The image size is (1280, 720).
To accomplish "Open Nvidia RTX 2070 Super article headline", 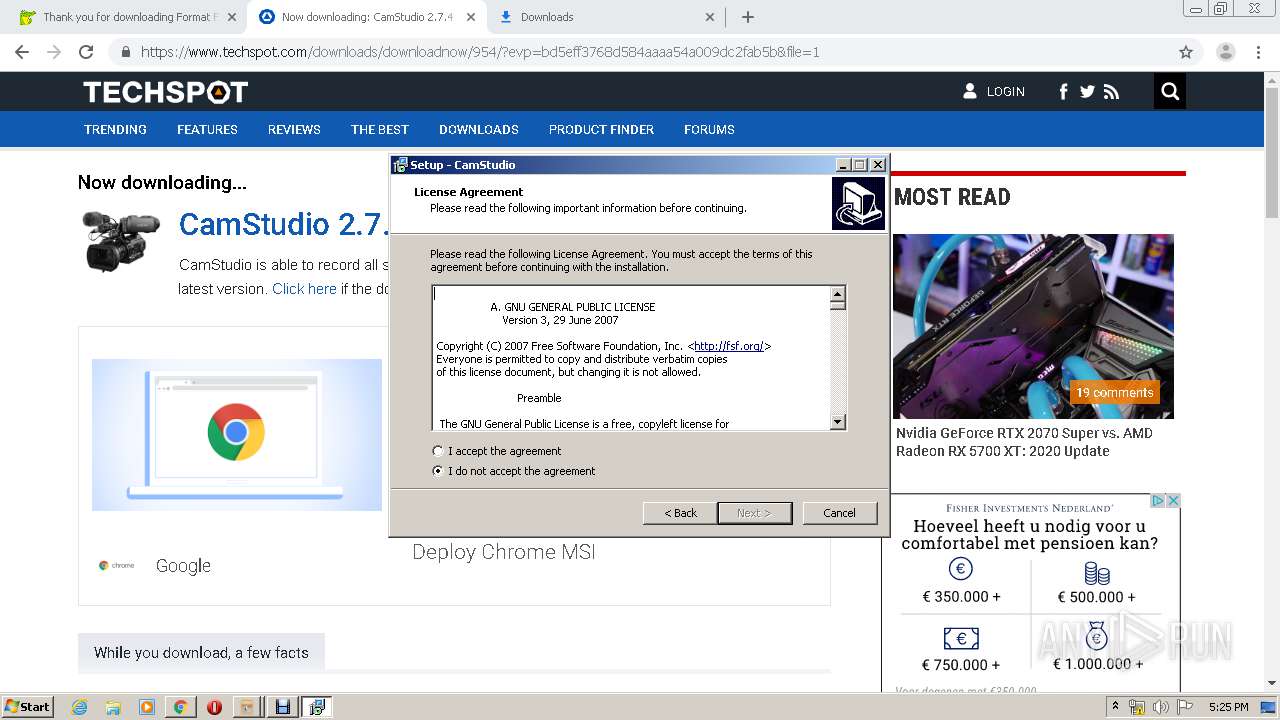I will 1024,442.
